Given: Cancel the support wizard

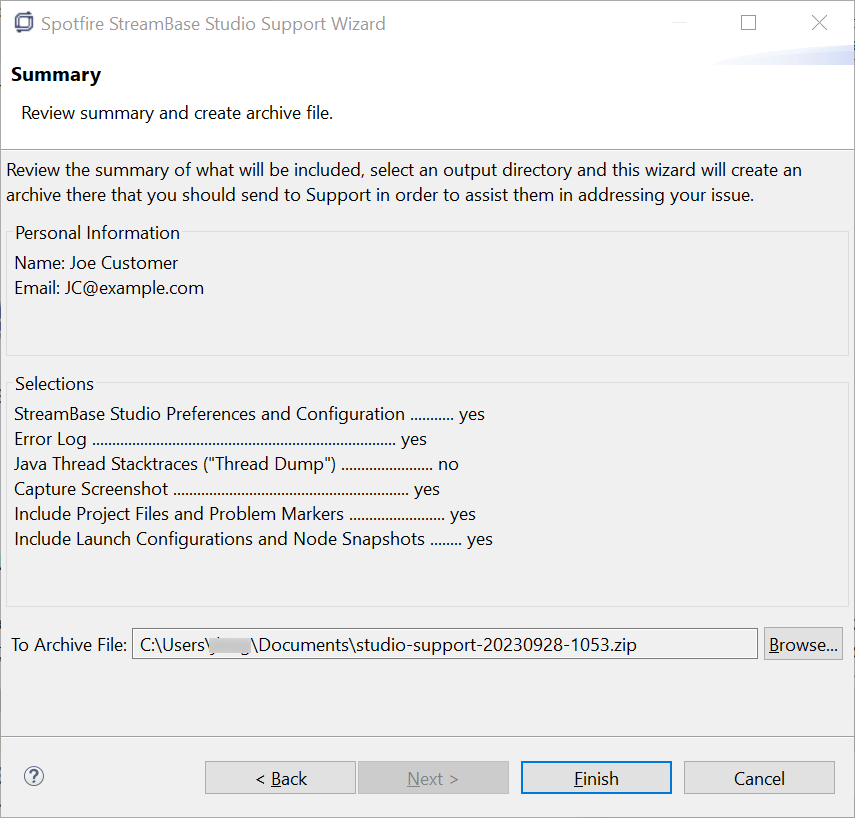Looking at the screenshot, I should 759,778.
